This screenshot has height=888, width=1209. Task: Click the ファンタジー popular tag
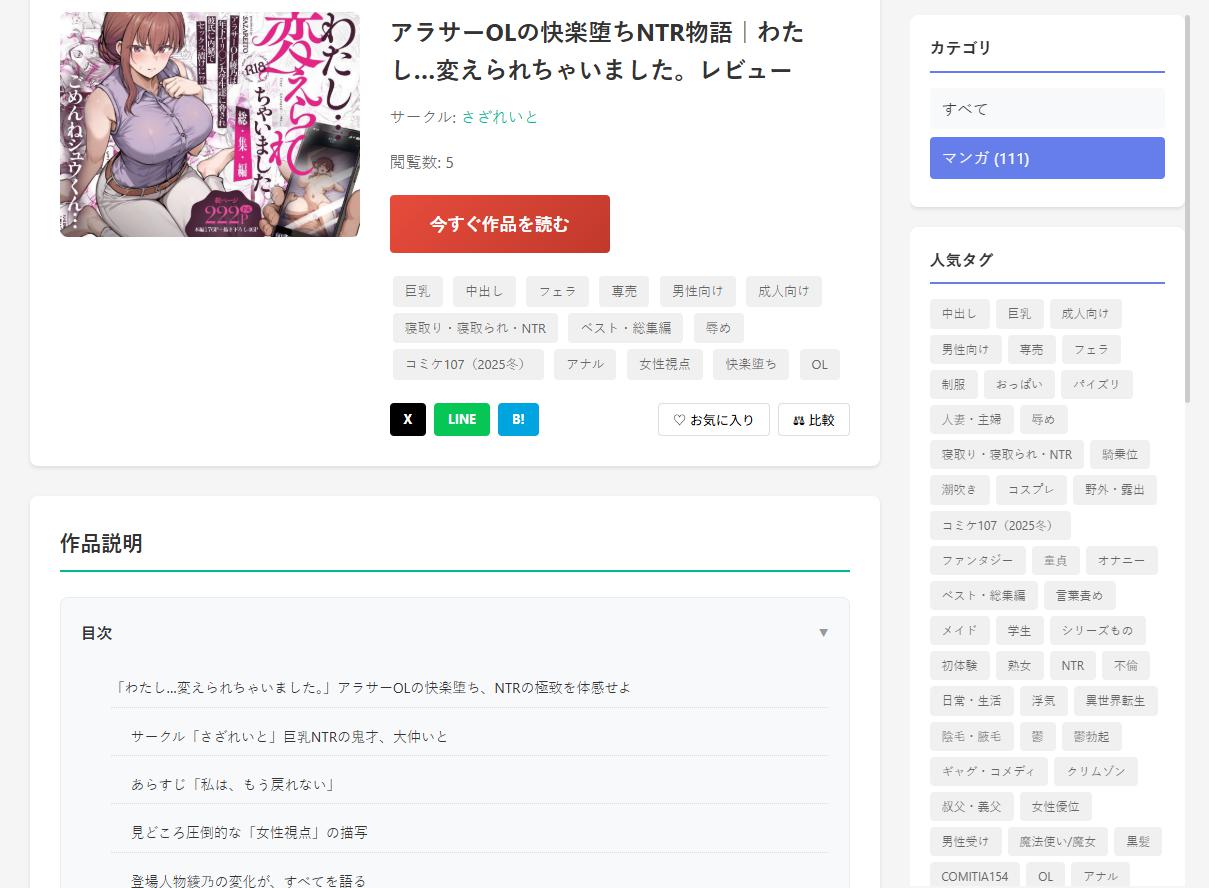click(976, 560)
